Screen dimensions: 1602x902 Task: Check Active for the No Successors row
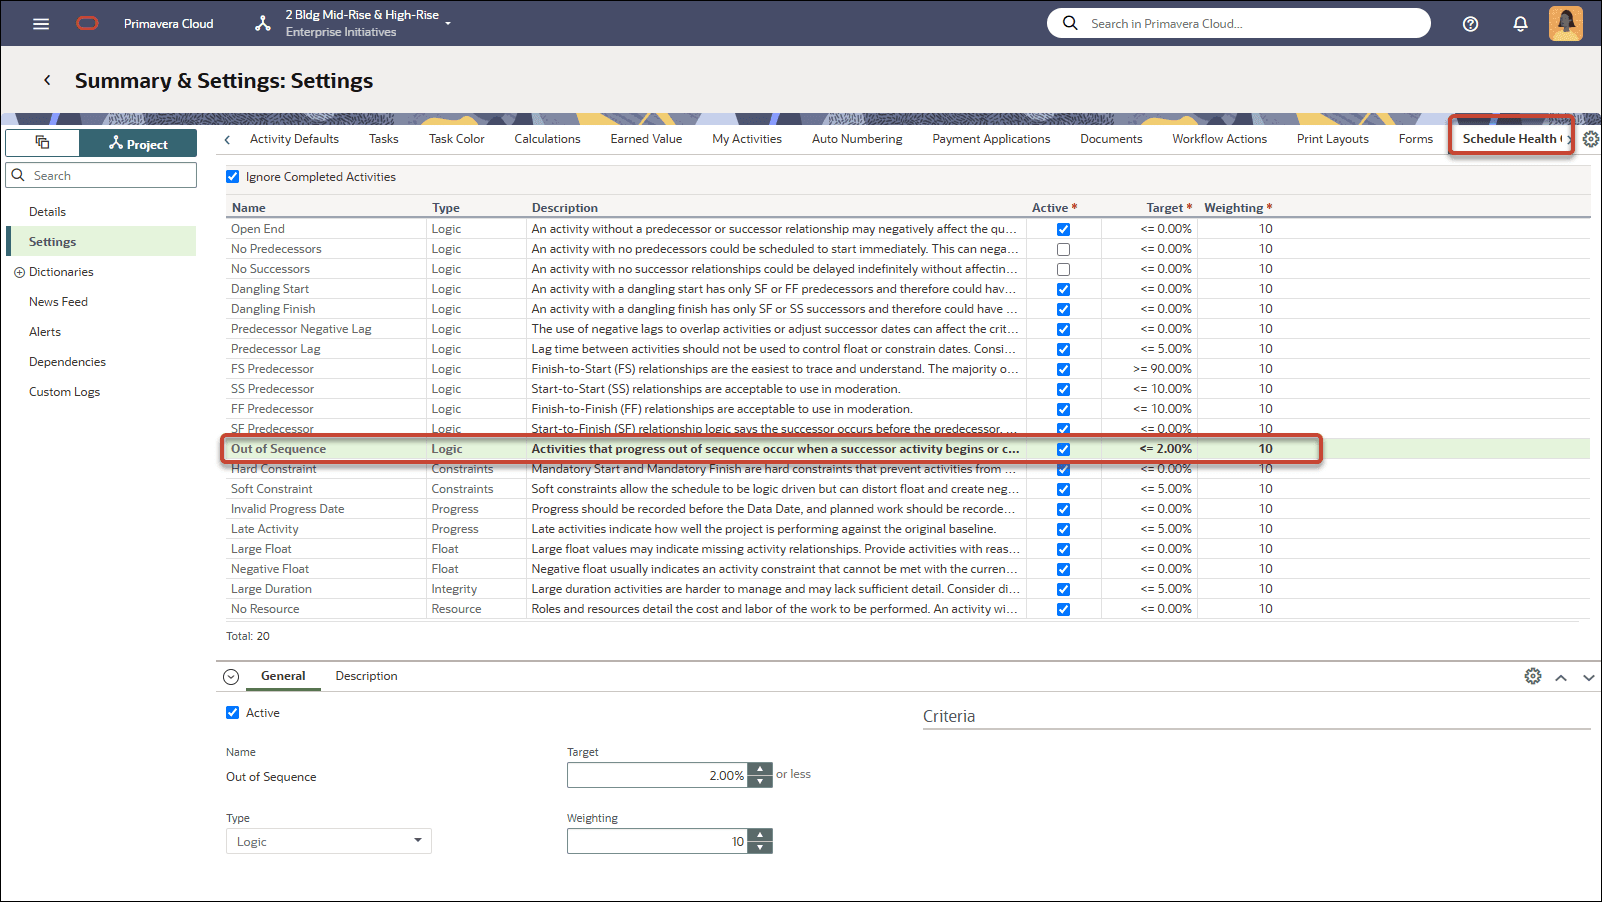coord(1063,269)
